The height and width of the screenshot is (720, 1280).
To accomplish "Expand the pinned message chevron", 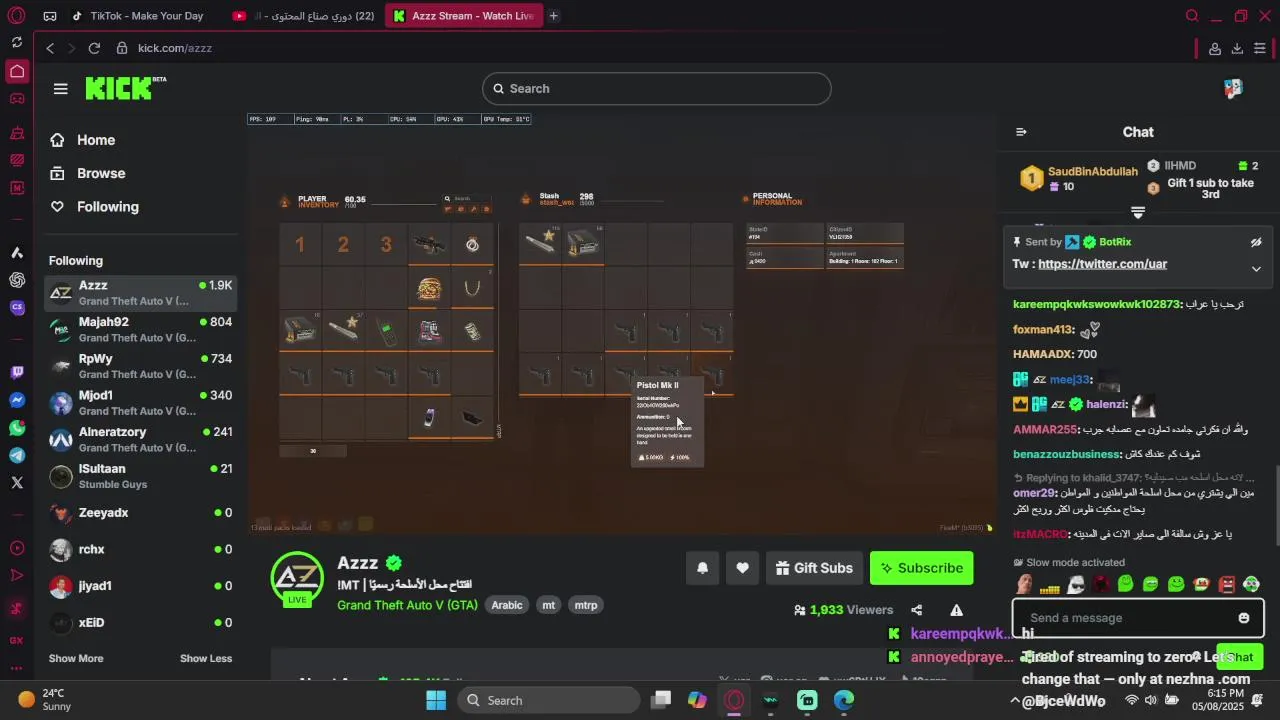I will (x=1256, y=268).
